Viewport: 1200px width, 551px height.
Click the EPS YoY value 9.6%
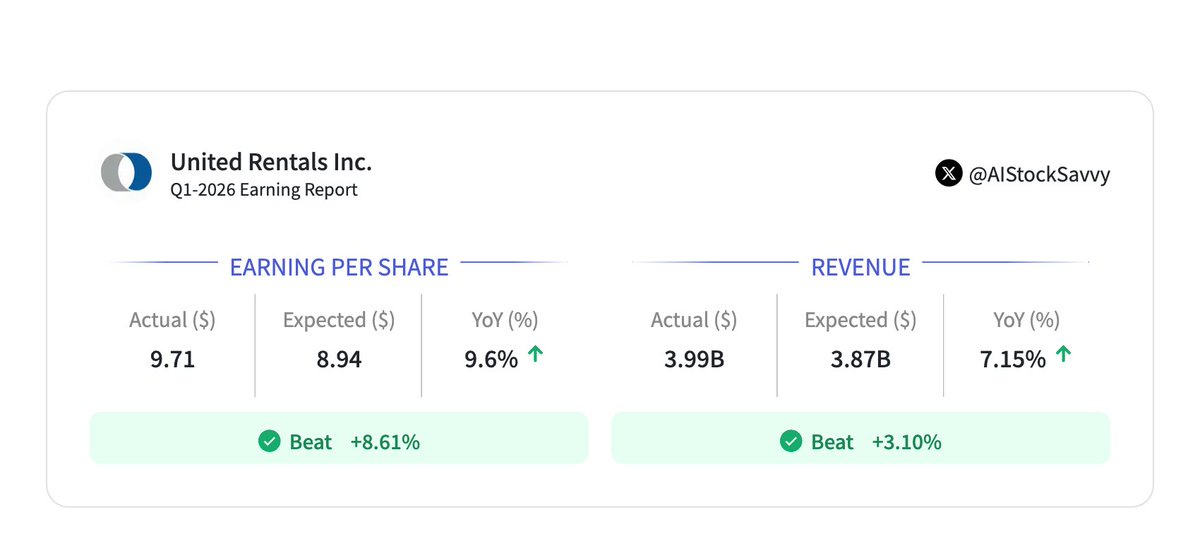pyautogui.click(x=490, y=359)
